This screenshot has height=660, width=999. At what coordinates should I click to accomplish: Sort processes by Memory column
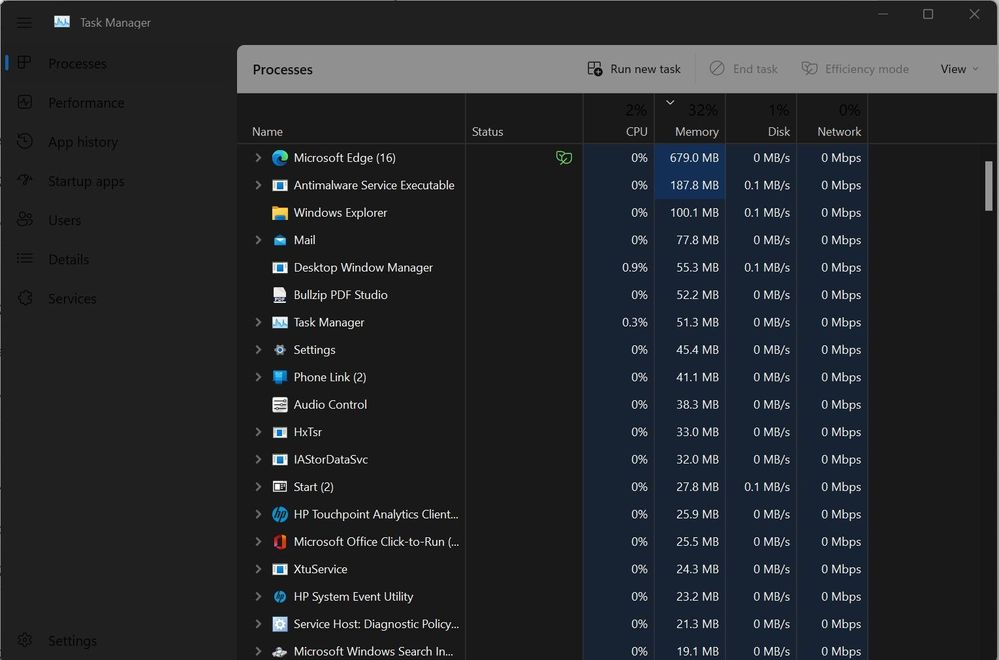coord(696,131)
